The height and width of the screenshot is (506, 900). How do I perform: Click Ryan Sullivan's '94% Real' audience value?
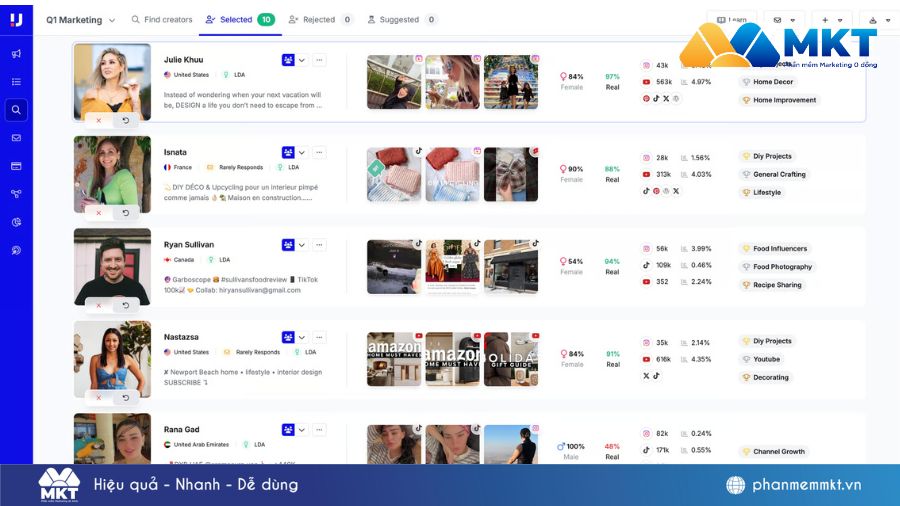pyautogui.click(x=612, y=267)
